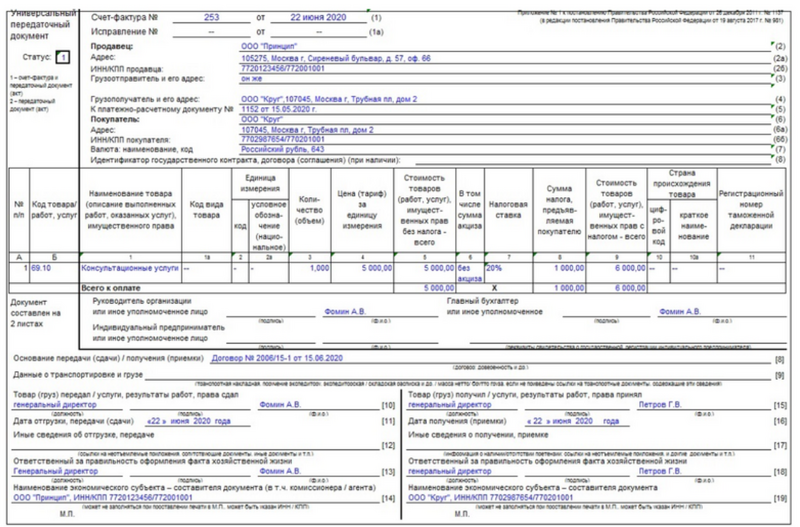Click the empty receipt details line [17]
800x527 pixels.
pos(588,445)
